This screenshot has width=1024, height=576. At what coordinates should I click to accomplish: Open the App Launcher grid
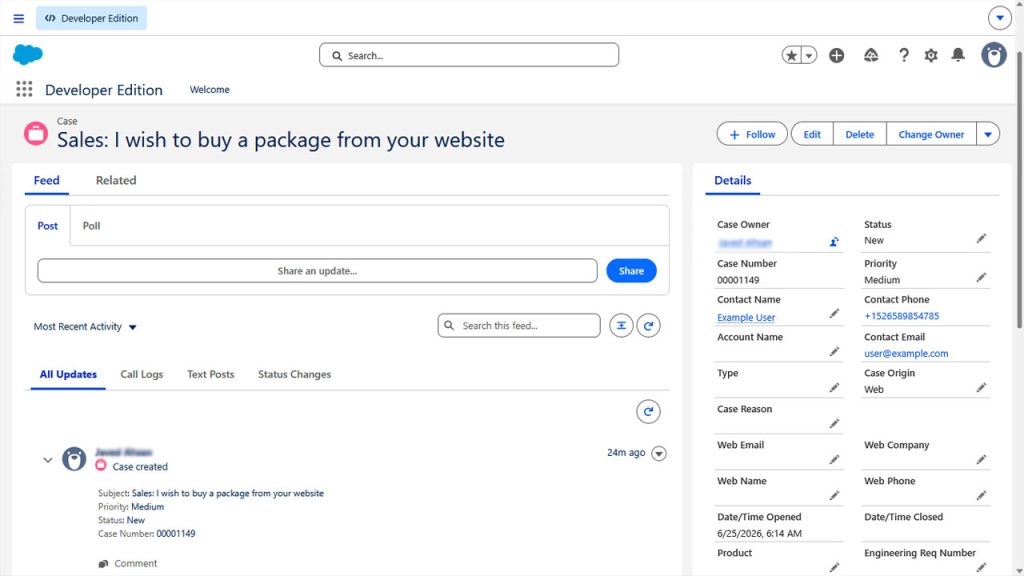coord(24,89)
